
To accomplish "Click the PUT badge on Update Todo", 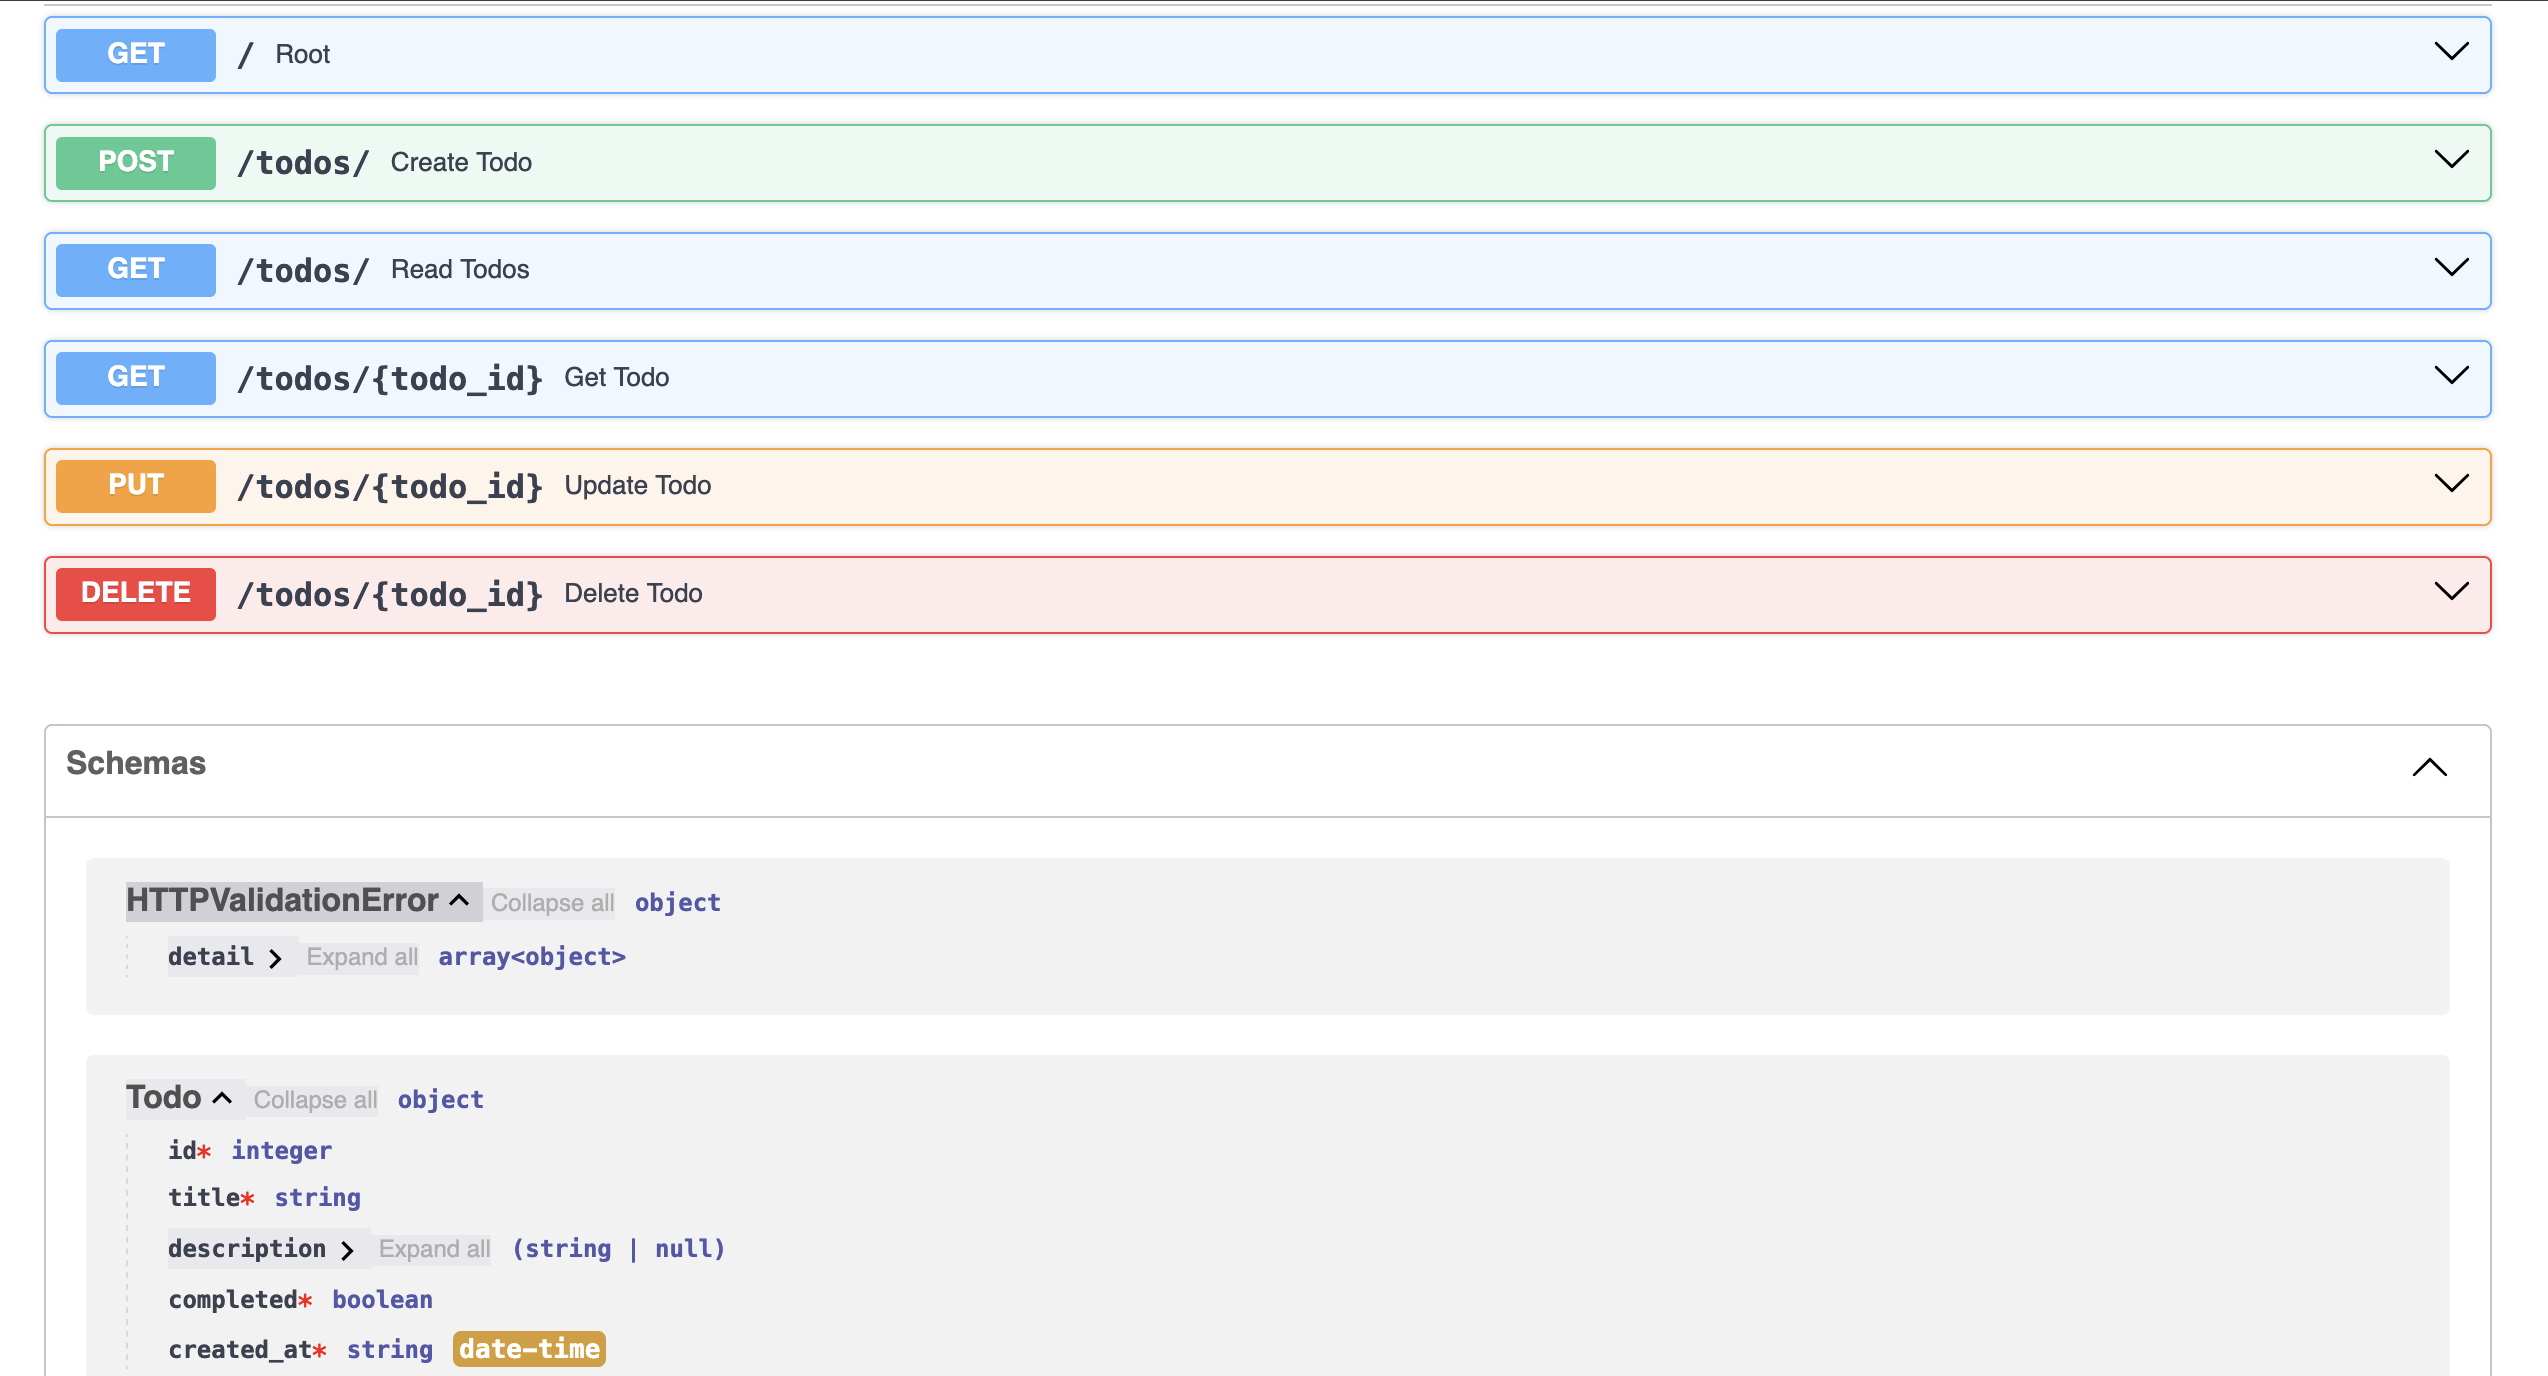I will pos(134,485).
